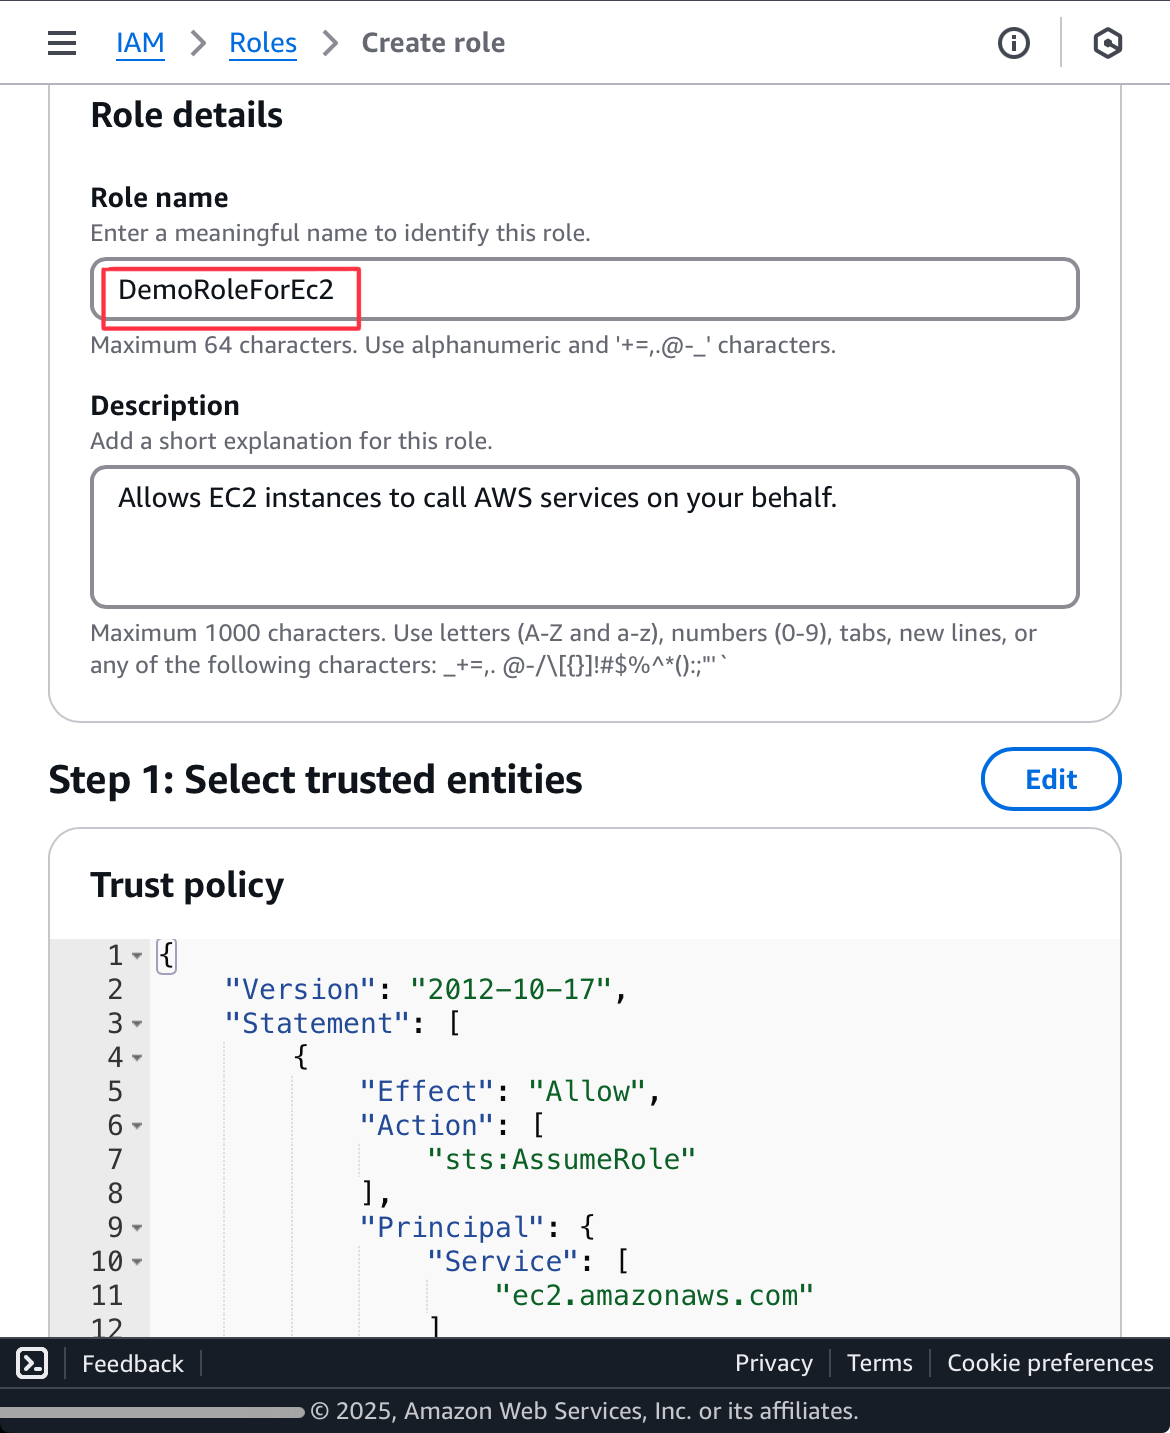Open the hexagon assistant icon in header
Image resolution: width=1170 pixels, height=1433 pixels.
1107,43
